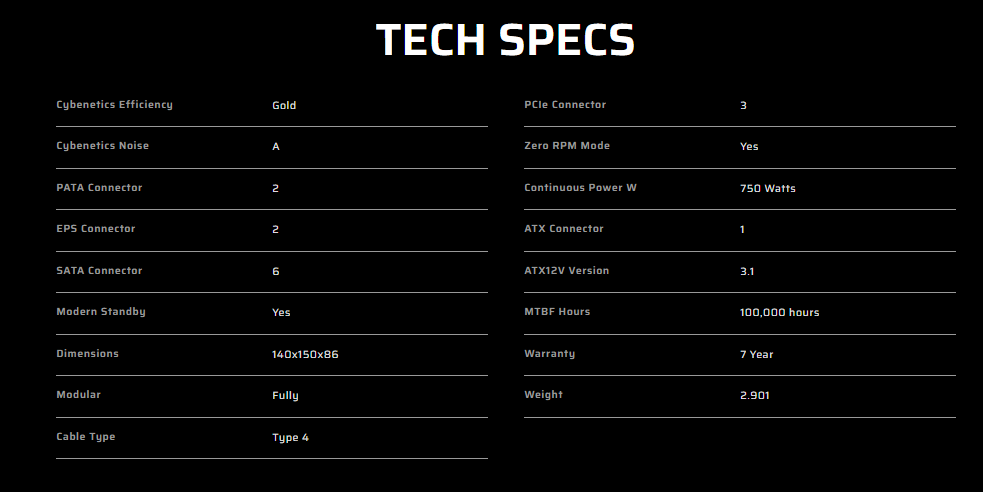Select the Fully modular value
The height and width of the screenshot is (492, 983).
[x=285, y=396]
